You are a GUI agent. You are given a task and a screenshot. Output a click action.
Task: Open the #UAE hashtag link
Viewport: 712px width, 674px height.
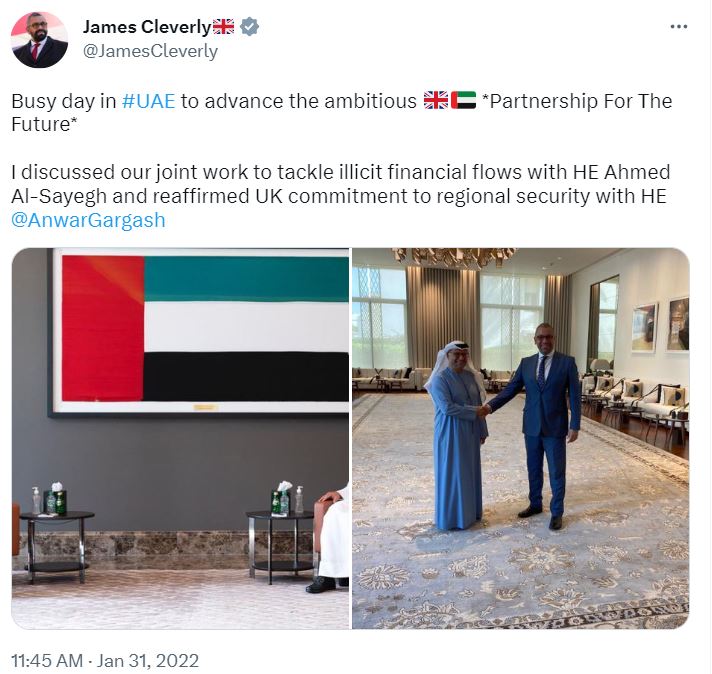click(x=148, y=101)
